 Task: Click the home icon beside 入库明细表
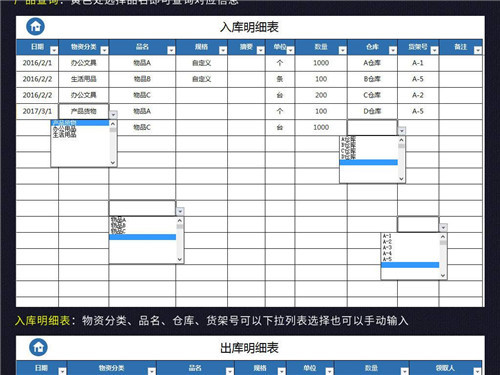(x=35, y=26)
